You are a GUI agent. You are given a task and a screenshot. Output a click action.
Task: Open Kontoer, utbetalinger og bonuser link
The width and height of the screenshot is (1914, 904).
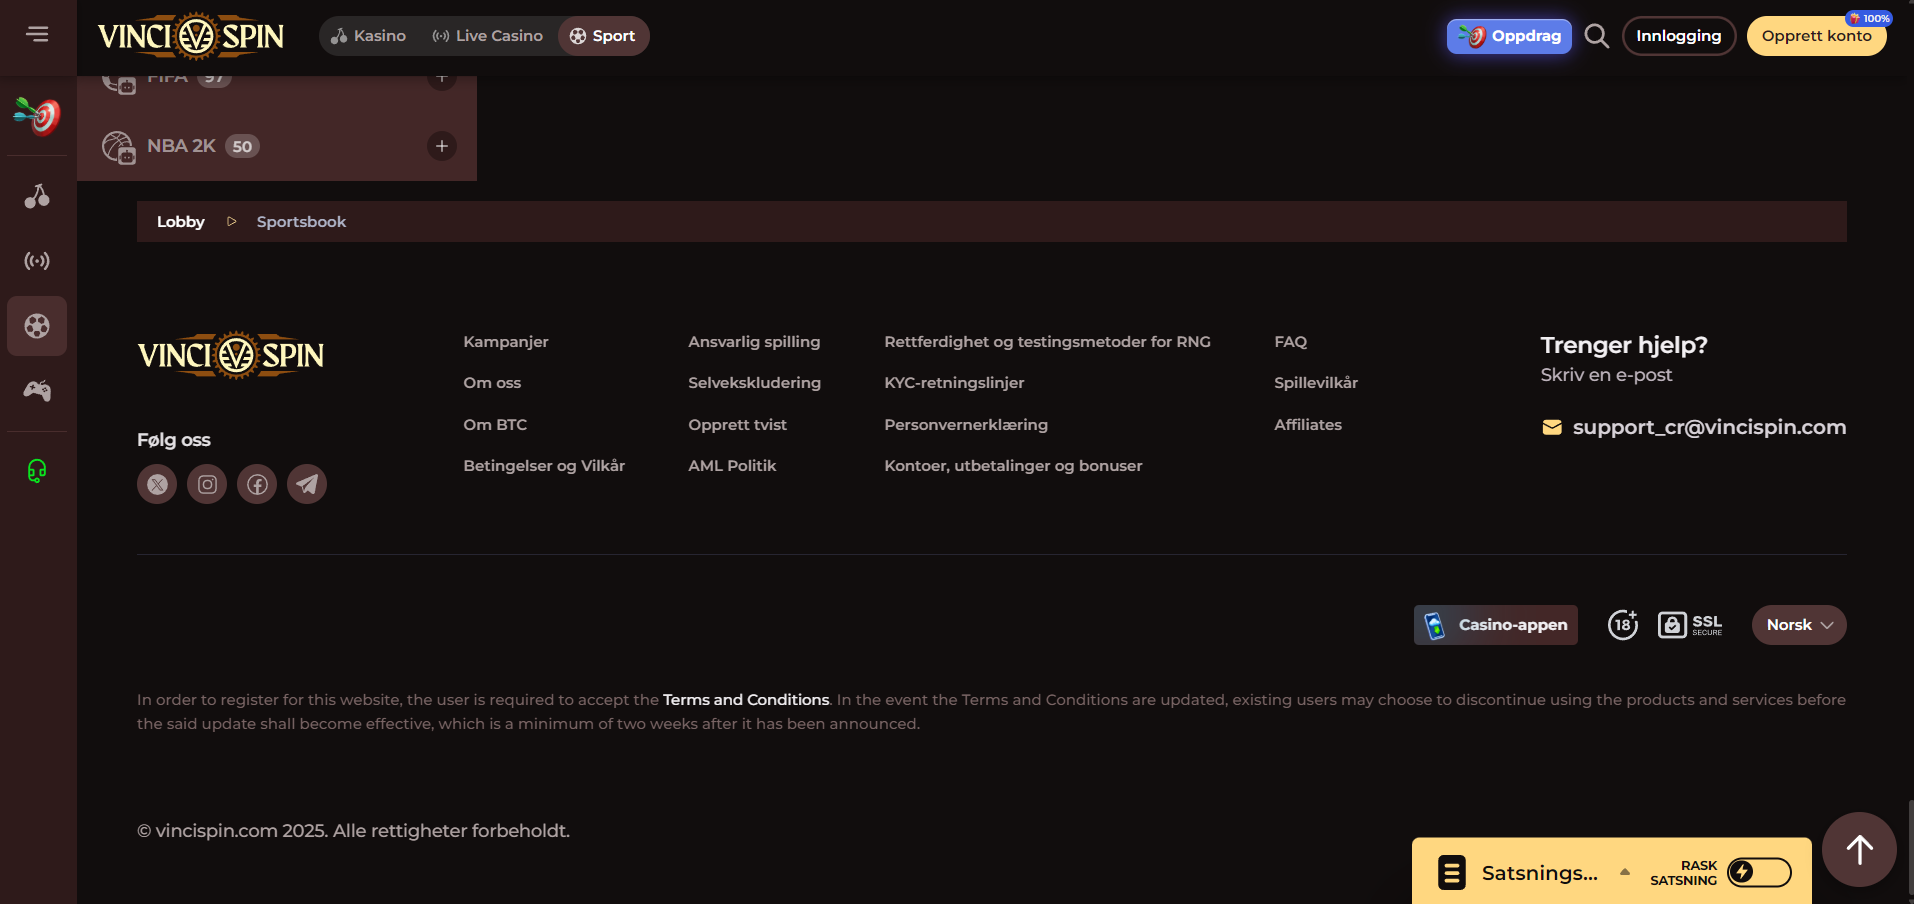pos(1013,466)
